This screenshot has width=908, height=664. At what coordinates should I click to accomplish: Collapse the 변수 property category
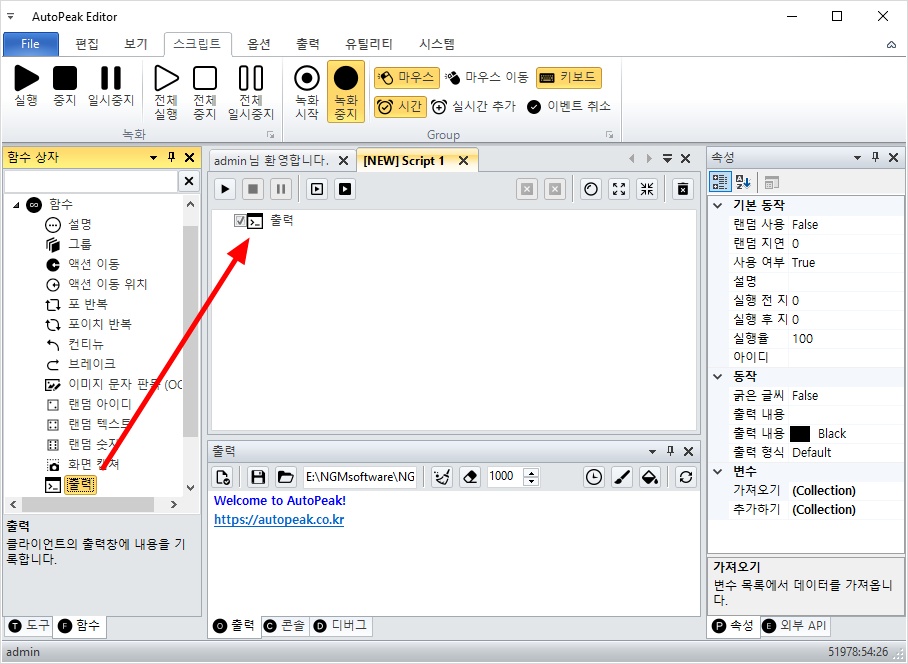tap(718, 472)
